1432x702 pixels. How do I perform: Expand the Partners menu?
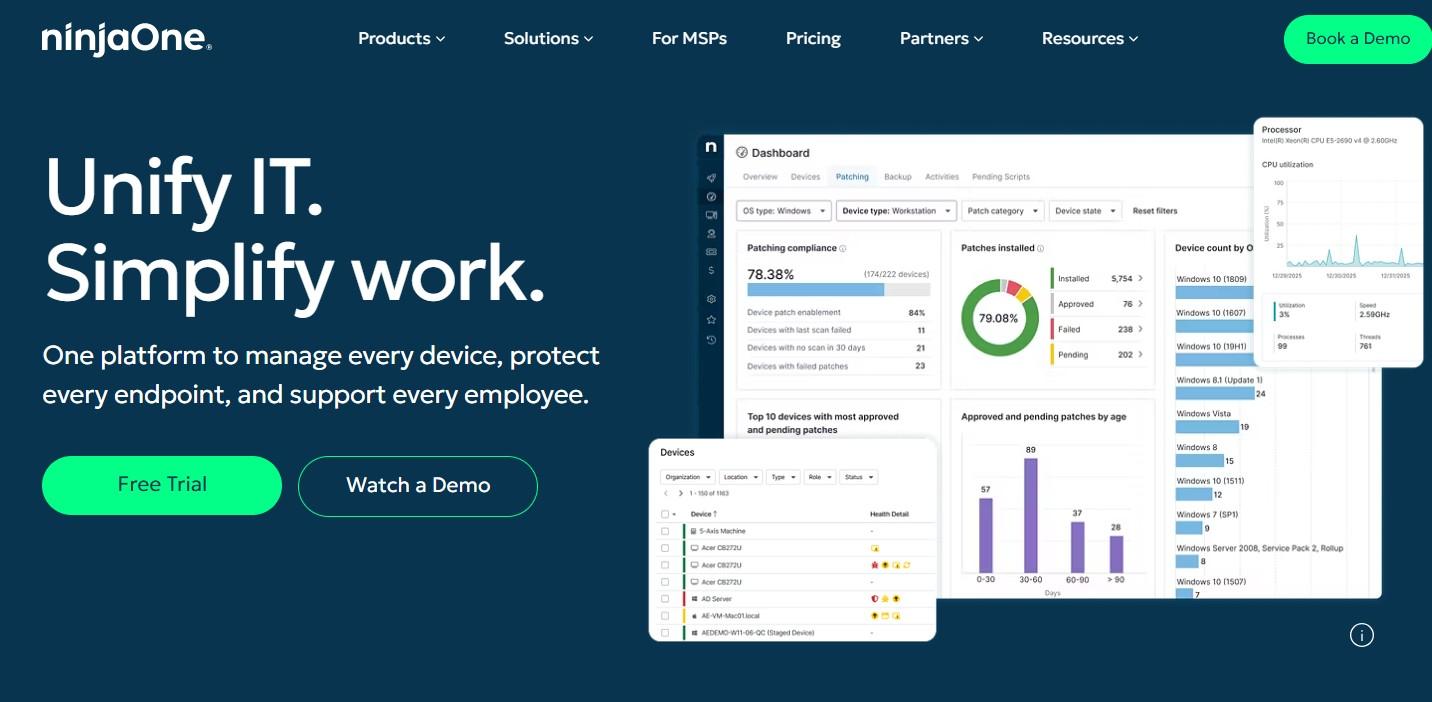[942, 39]
